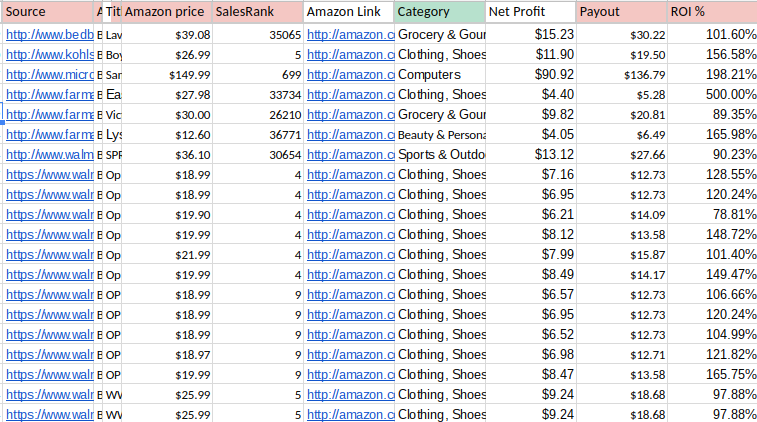Open Amazon link in the Computers row

pyautogui.click(x=350, y=74)
